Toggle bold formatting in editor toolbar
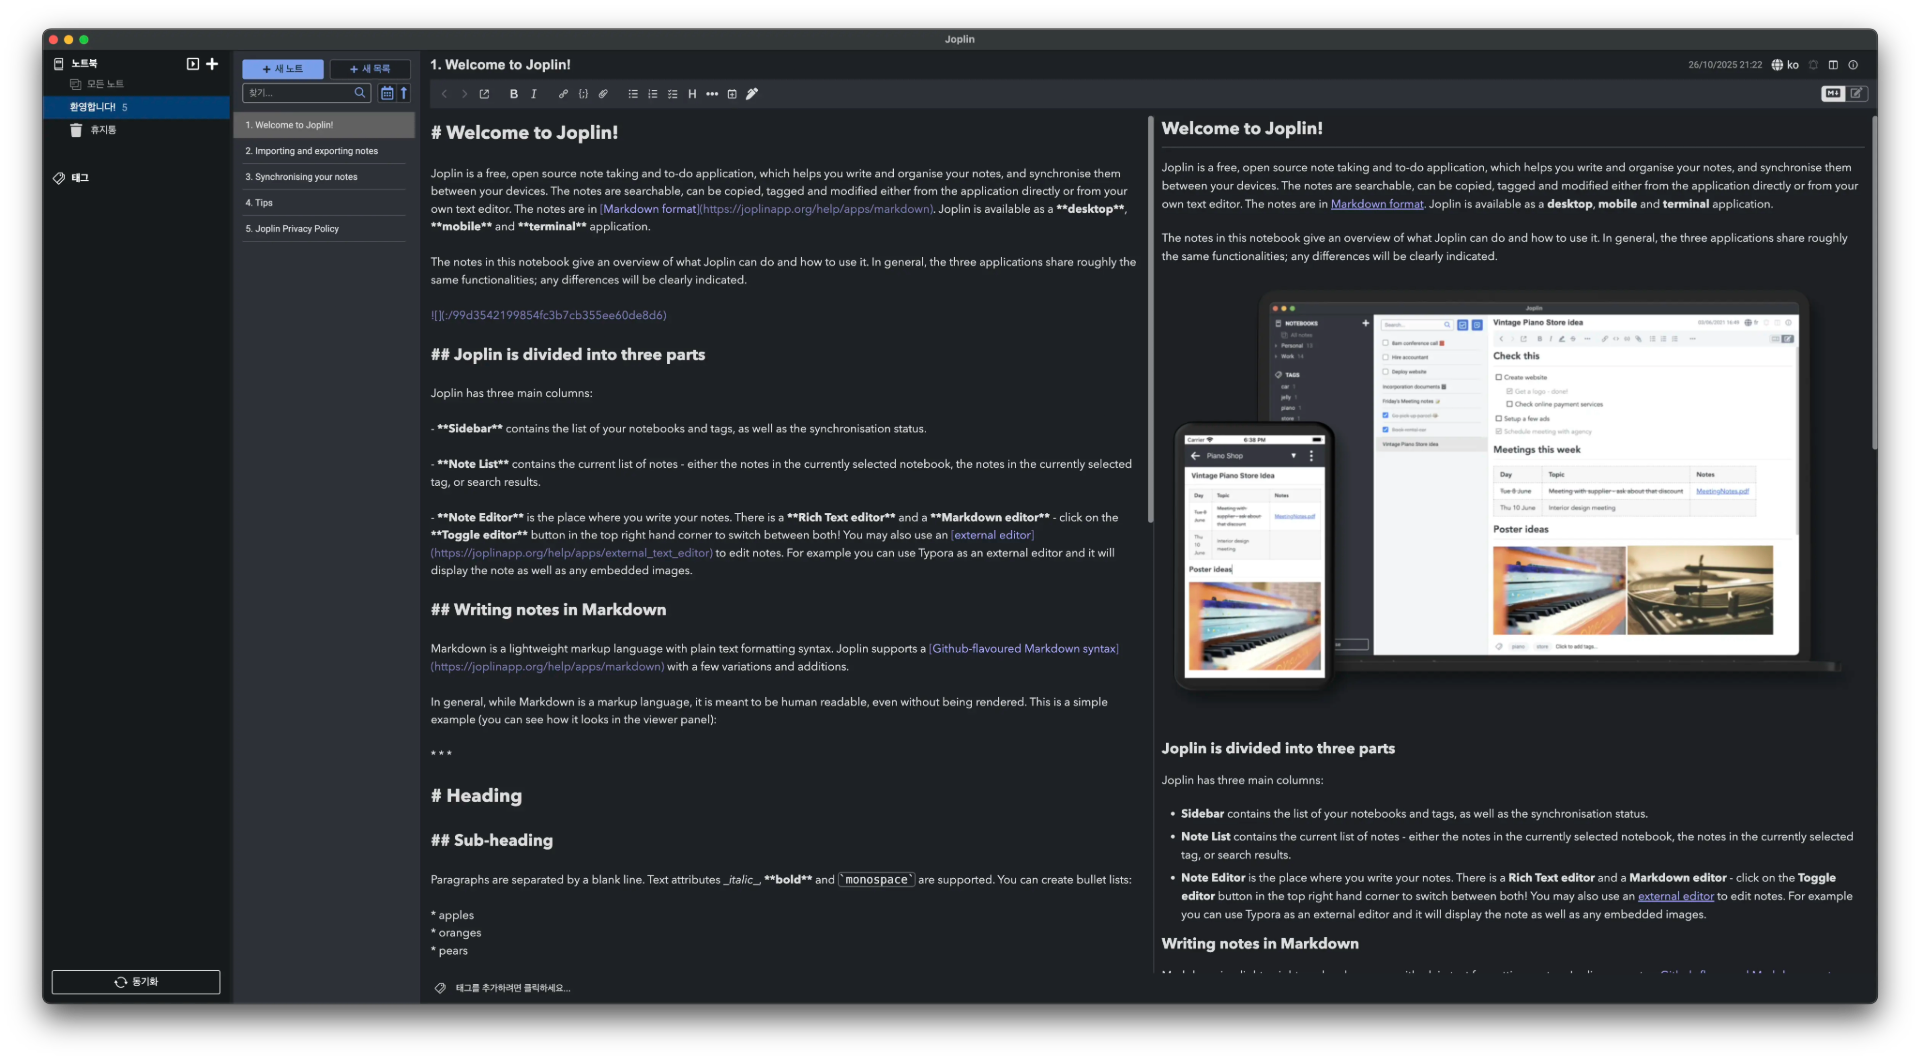This screenshot has height=1060, width=1921. pyautogui.click(x=513, y=94)
